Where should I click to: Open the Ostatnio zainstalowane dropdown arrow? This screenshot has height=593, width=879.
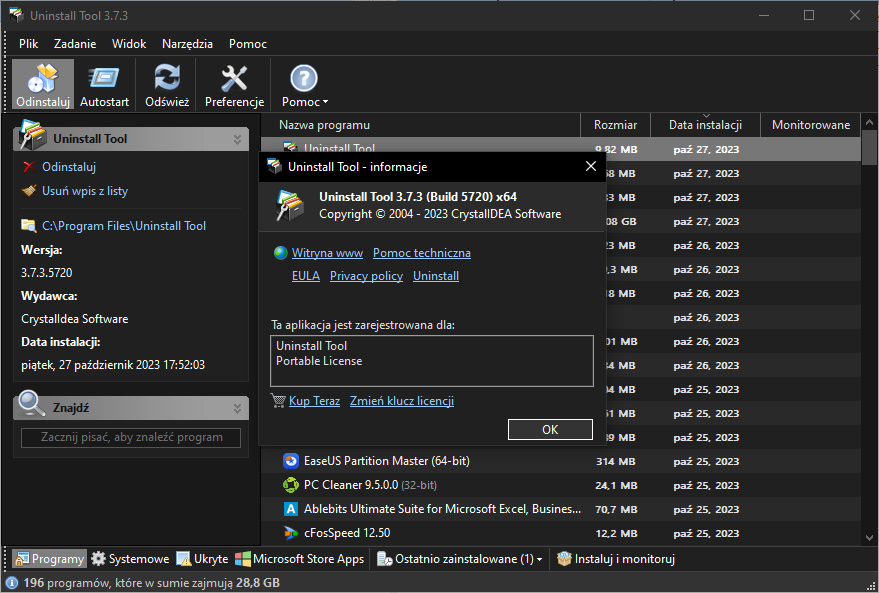539,559
